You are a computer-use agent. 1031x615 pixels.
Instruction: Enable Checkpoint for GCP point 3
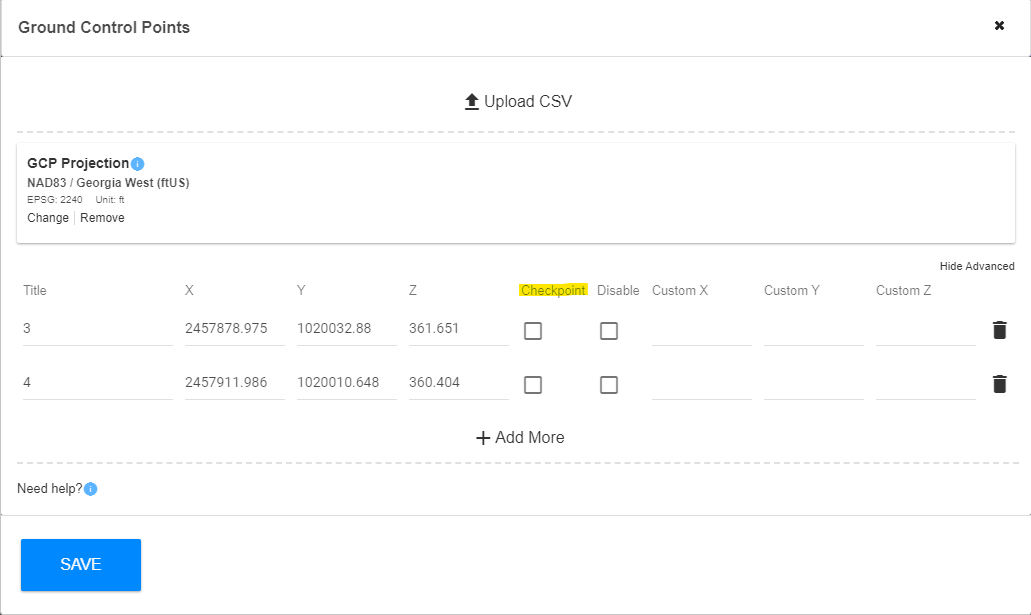(532, 330)
